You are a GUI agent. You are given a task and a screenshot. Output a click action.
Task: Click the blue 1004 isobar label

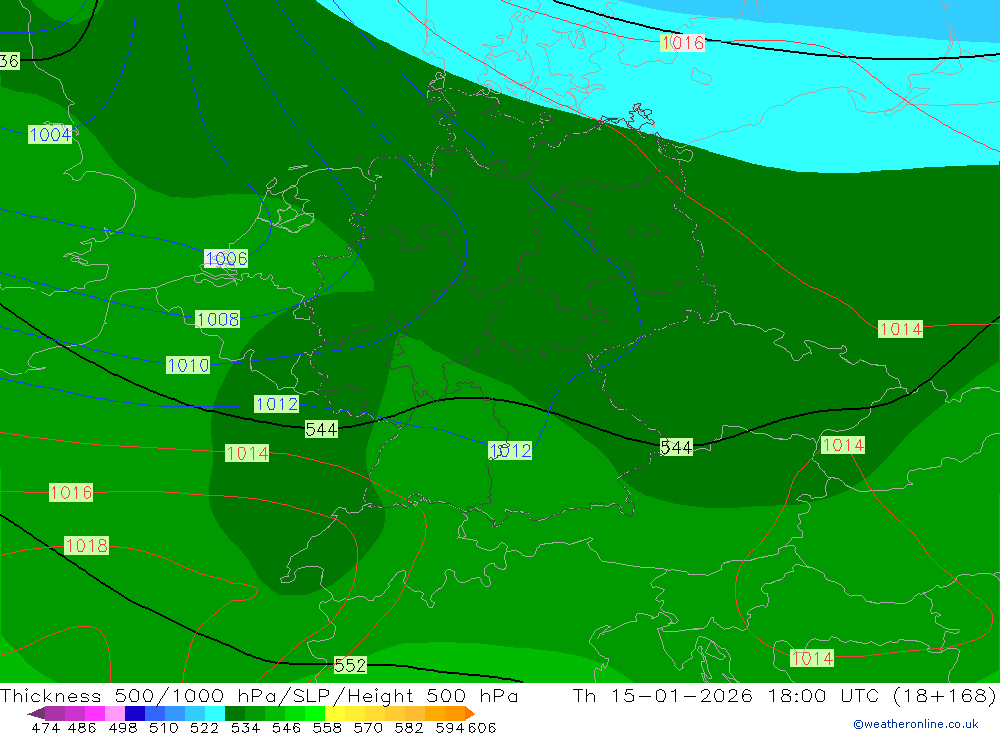pos(50,135)
